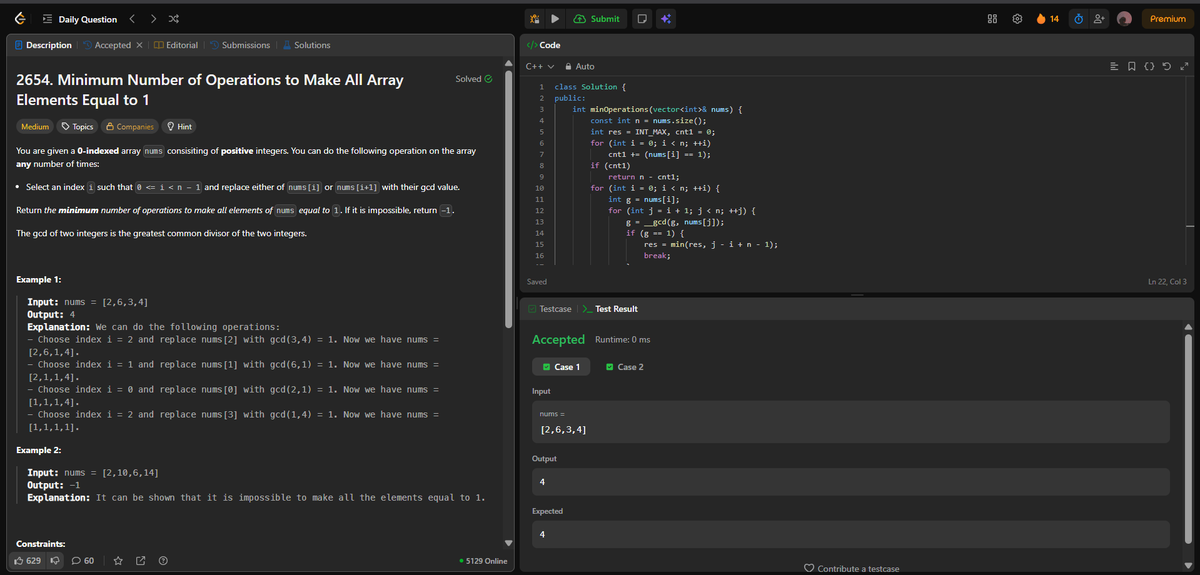Click the Solved status indicator
This screenshot has height=575, width=1200.
click(x=474, y=79)
